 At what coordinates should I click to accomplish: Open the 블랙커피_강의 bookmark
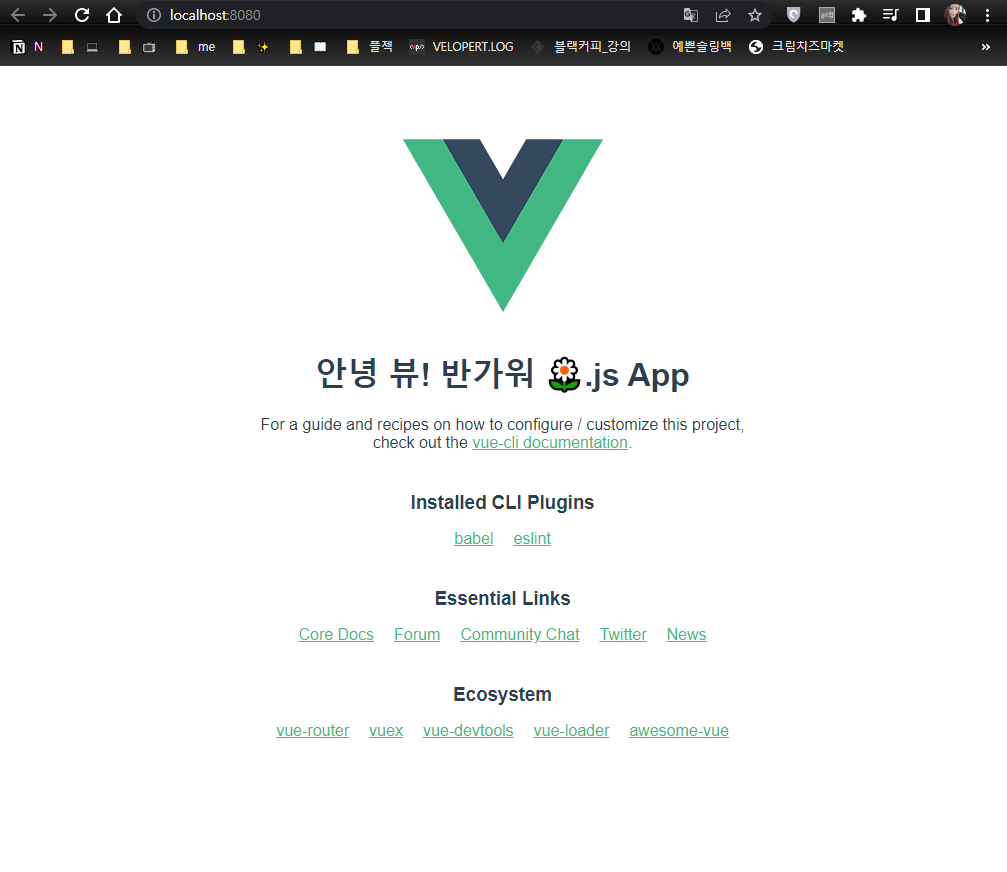(x=581, y=47)
